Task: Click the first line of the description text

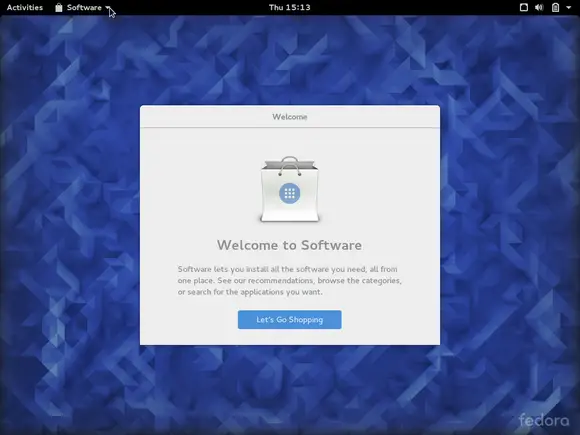Action: [x=287, y=269]
